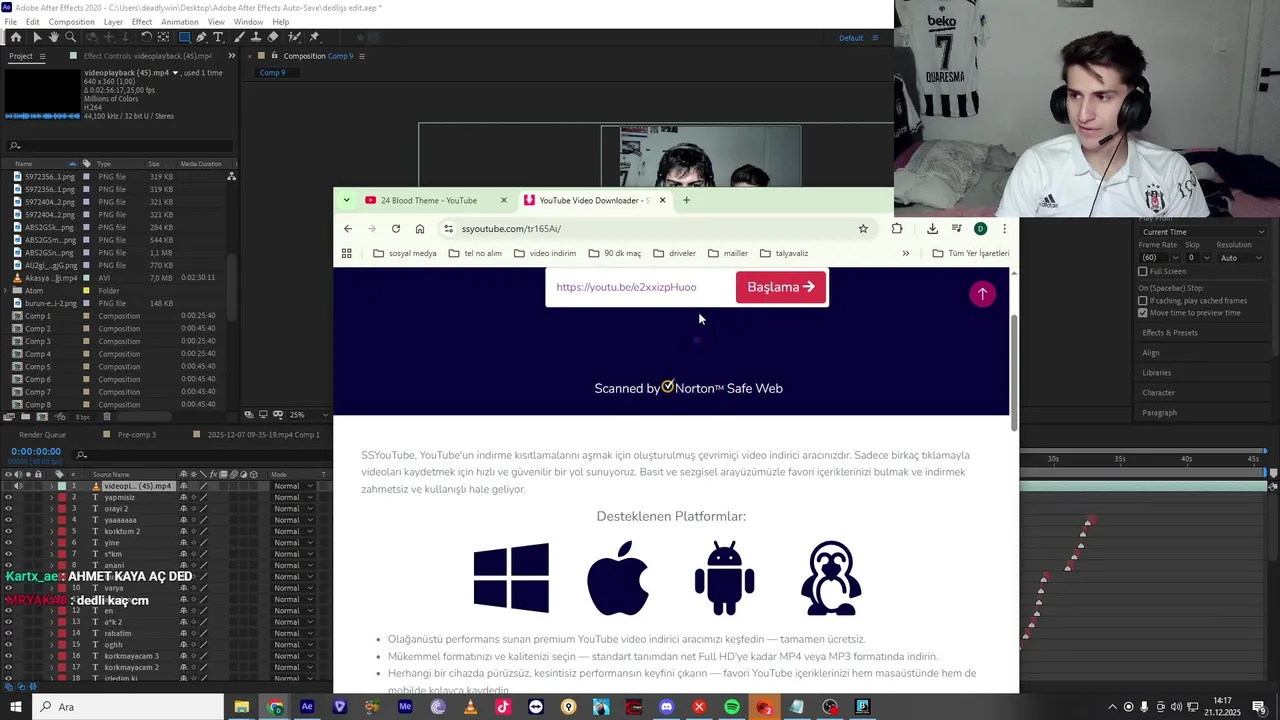Click the Chrome browser back arrow
1280x720 pixels.
point(348,229)
